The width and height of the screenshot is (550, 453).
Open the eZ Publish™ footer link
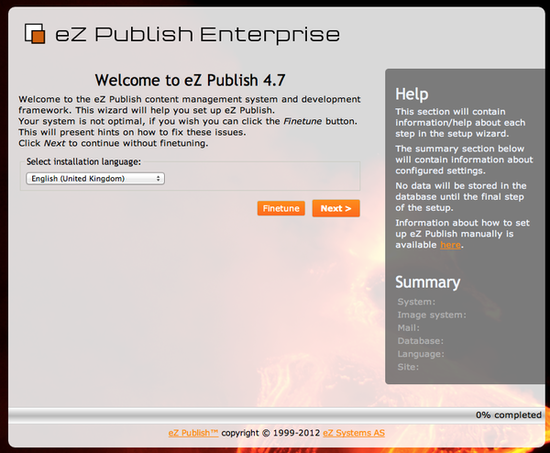click(193, 433)
